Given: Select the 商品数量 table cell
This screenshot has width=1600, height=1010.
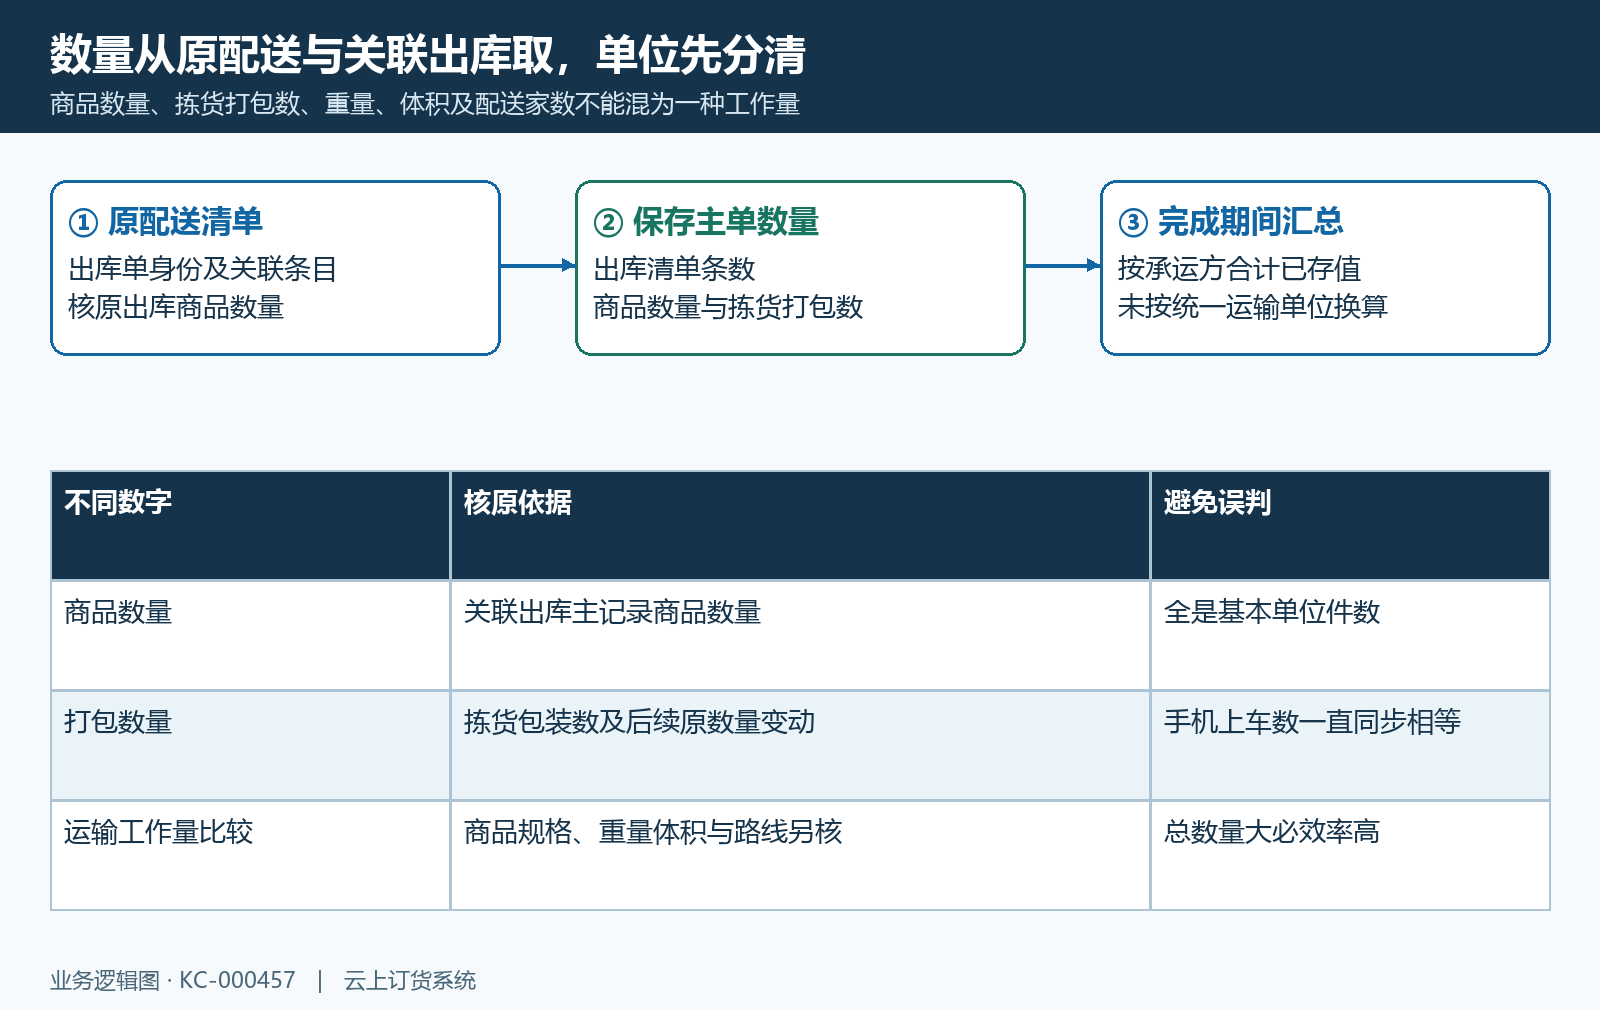Looking at the screenshot, I should [x=250, y=635].
